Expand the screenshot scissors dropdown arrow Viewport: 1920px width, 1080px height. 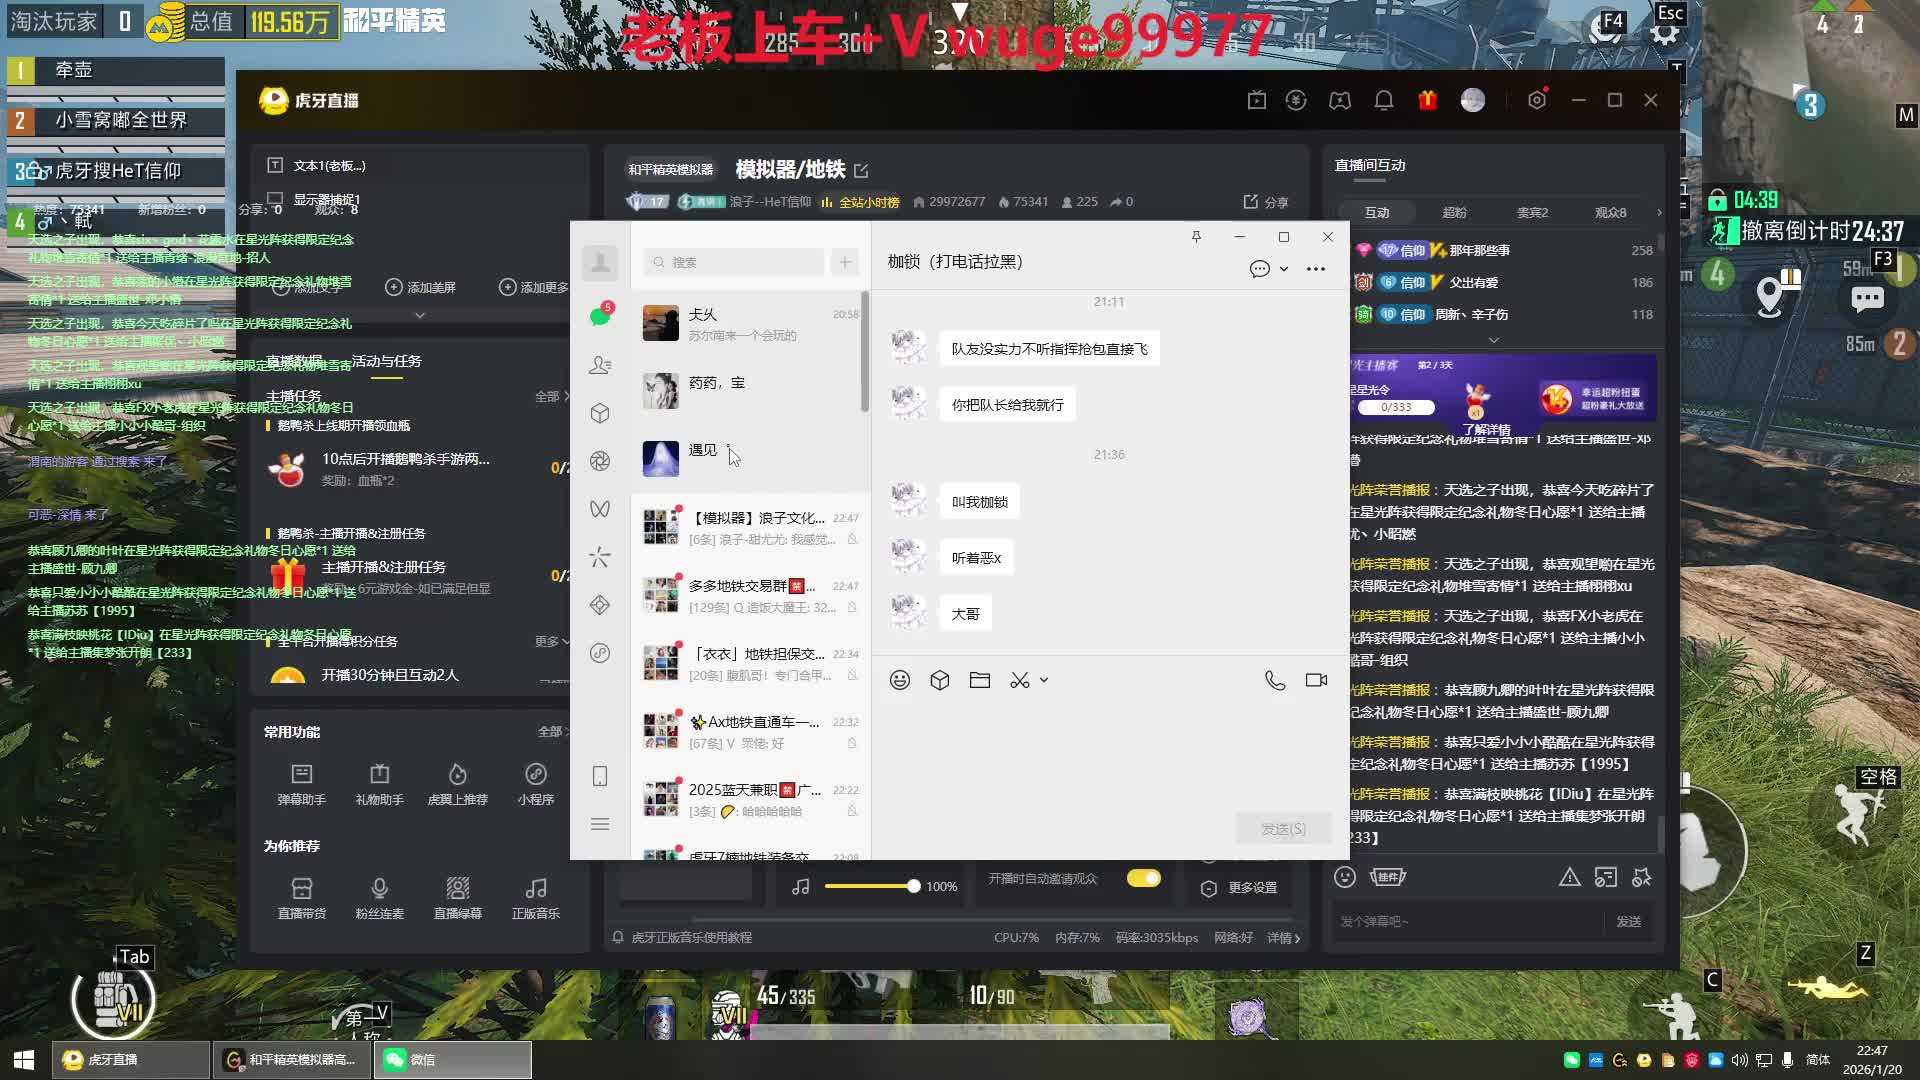(x=1044, y=680)
